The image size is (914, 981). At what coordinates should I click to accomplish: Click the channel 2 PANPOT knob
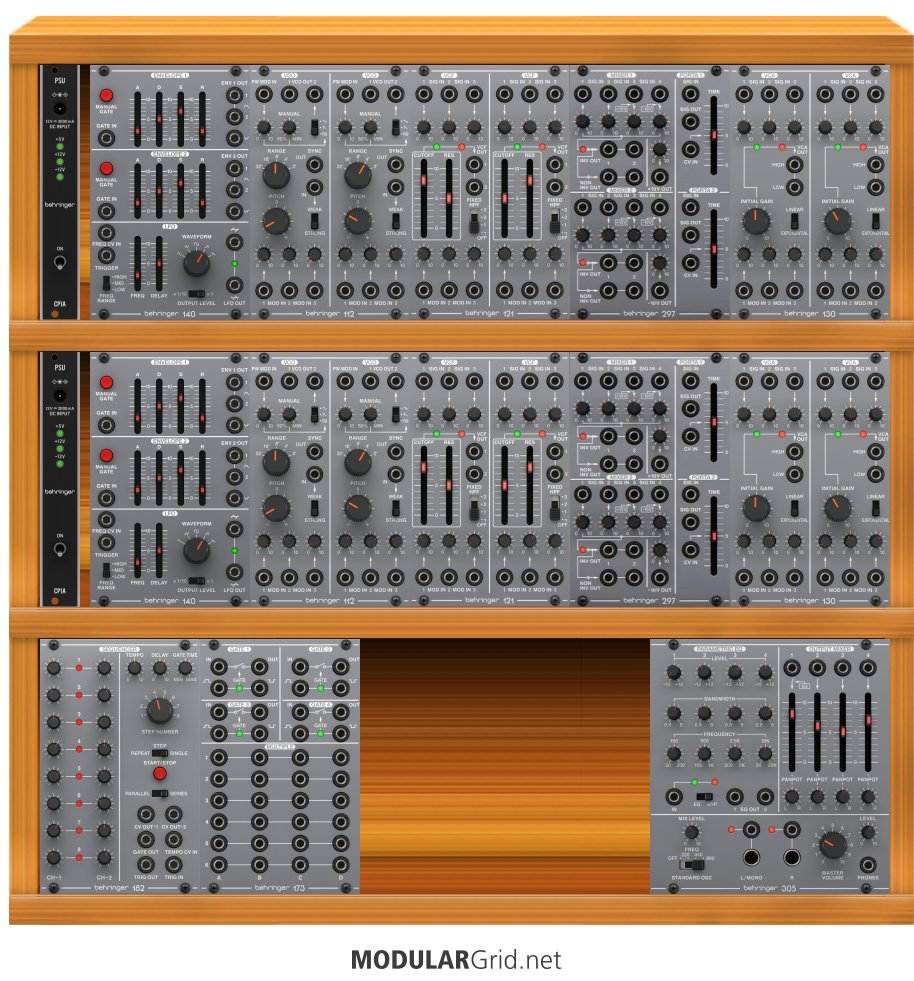pos(817,796)
